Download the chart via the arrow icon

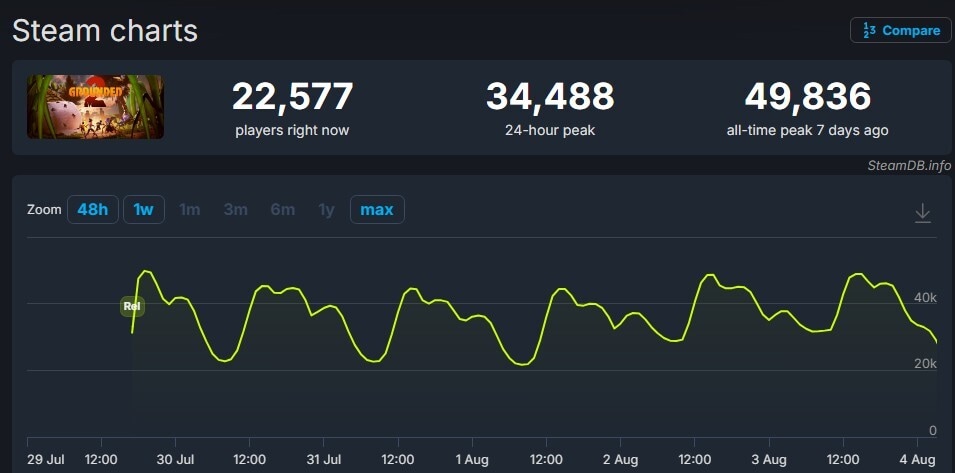(923, 213)
